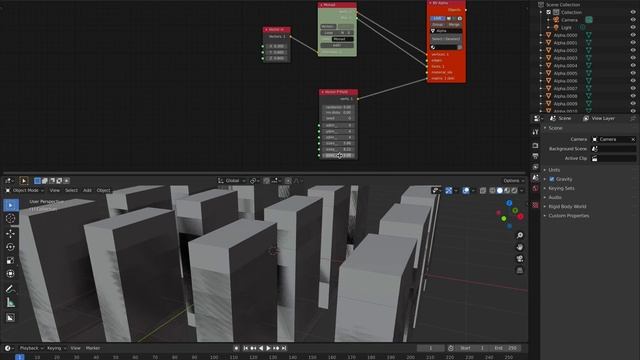Select the Measure tool
The width and height of the screenshot is (640, 360).
(11, 302)
